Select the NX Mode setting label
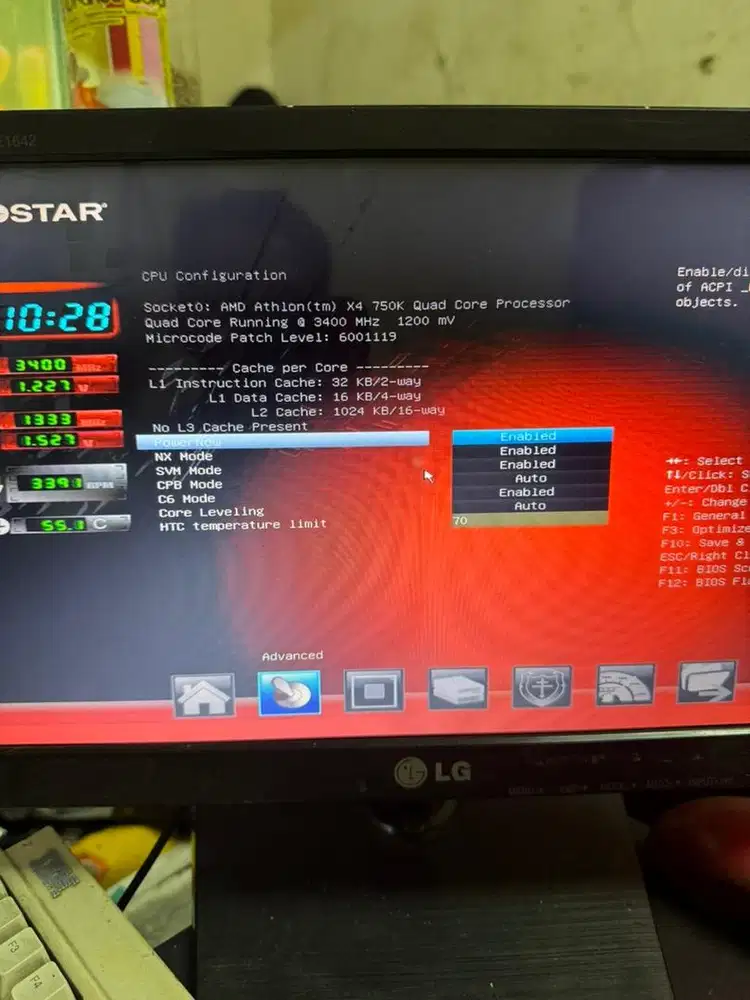Viewport: 750px width, 1000px height. tap(184, 457)
